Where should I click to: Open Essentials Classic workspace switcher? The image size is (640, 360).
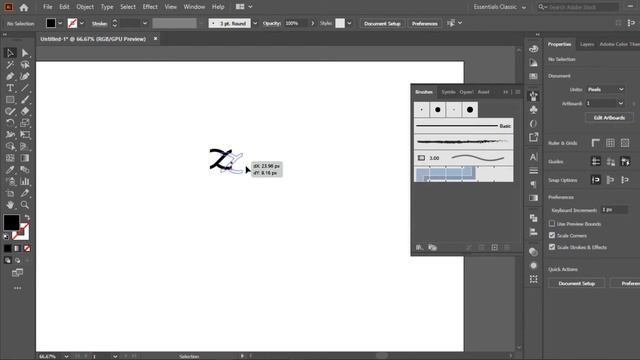tap(500, 7)
